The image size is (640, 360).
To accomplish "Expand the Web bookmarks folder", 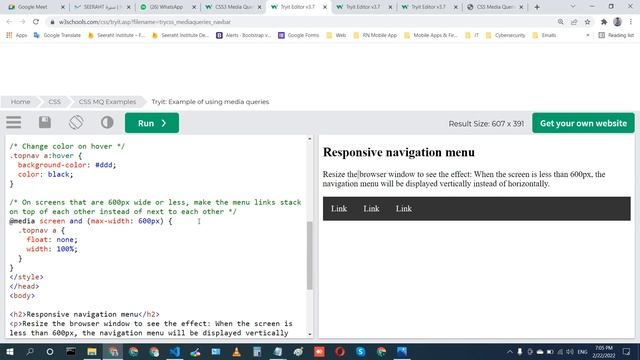I will click(x=336, y=36).
